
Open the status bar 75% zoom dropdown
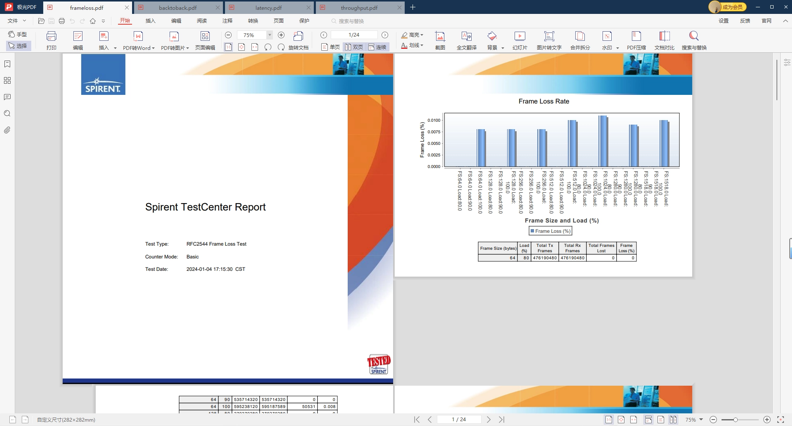(x=701, y=419)
